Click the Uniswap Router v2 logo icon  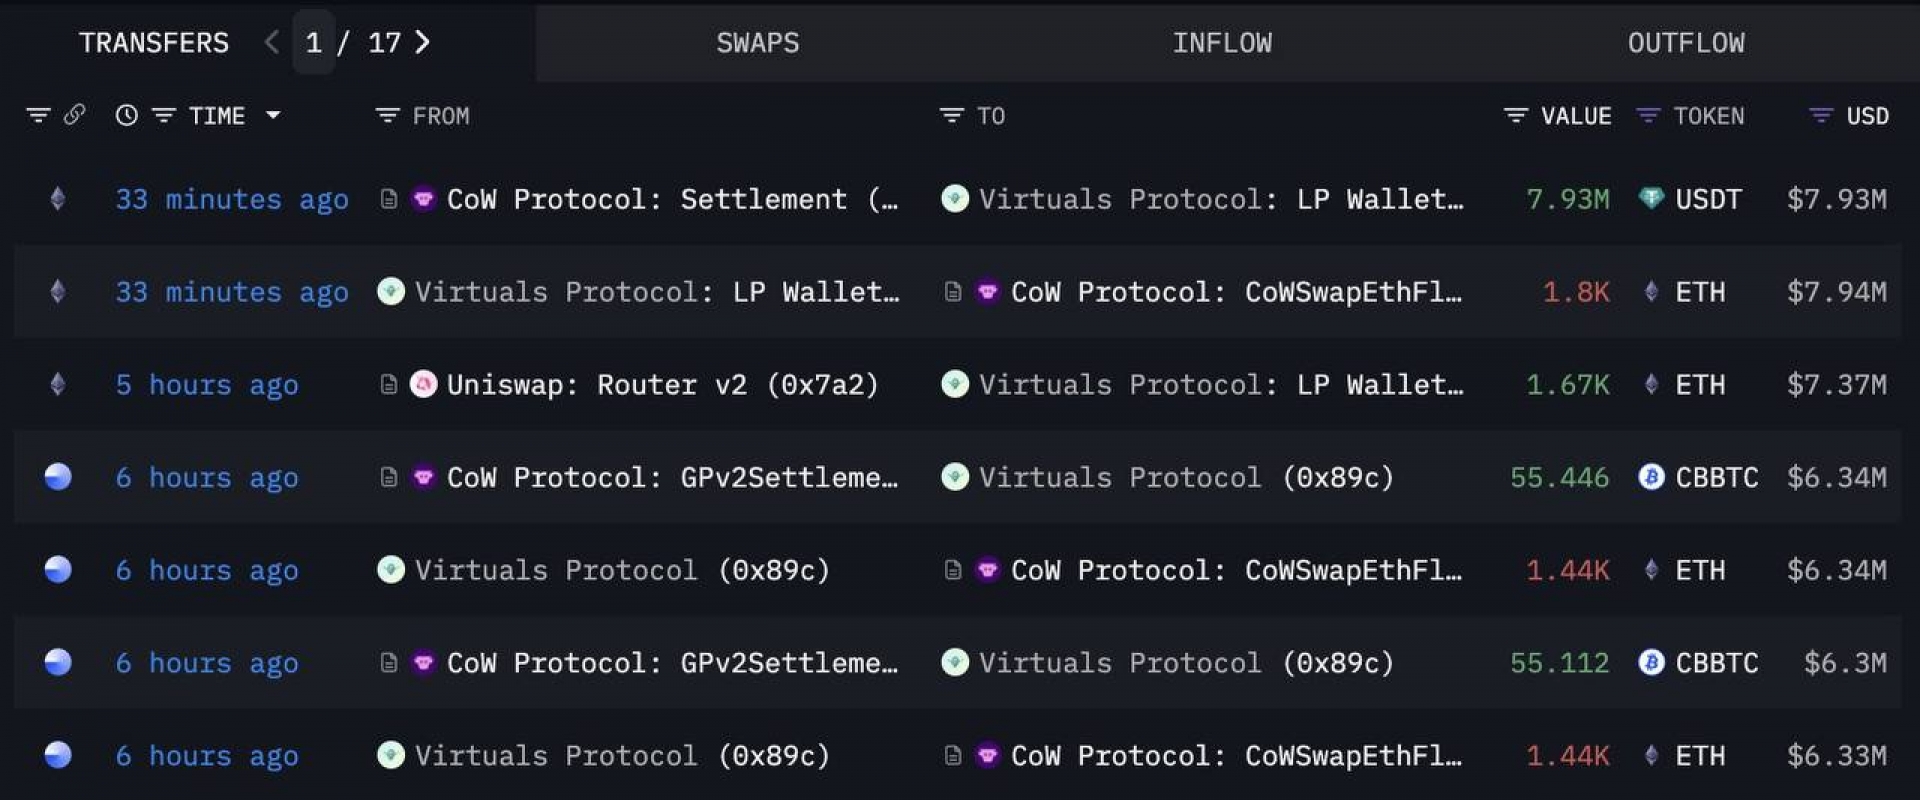423,384
